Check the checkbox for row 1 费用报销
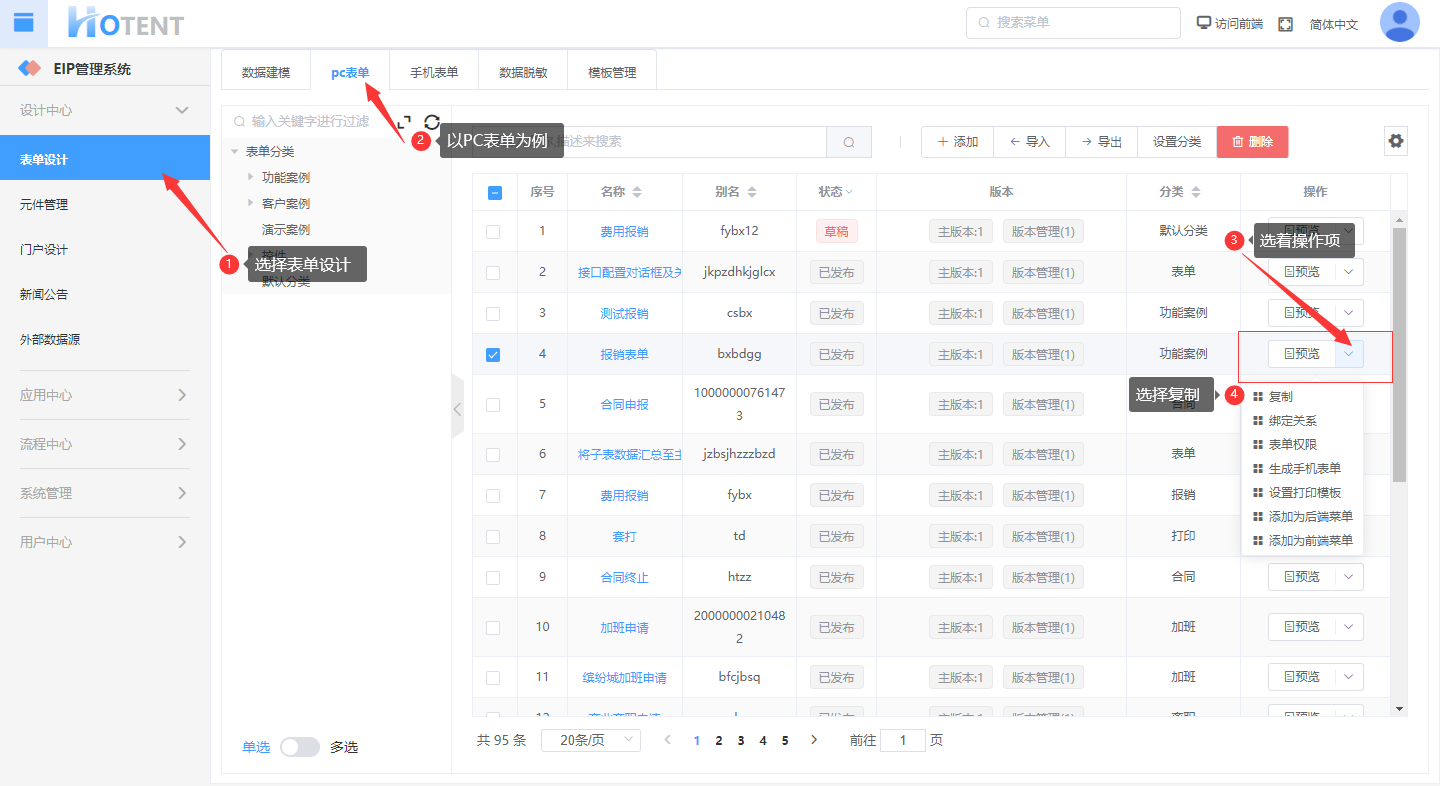The image size is (1440, 786). pos(493,231)
